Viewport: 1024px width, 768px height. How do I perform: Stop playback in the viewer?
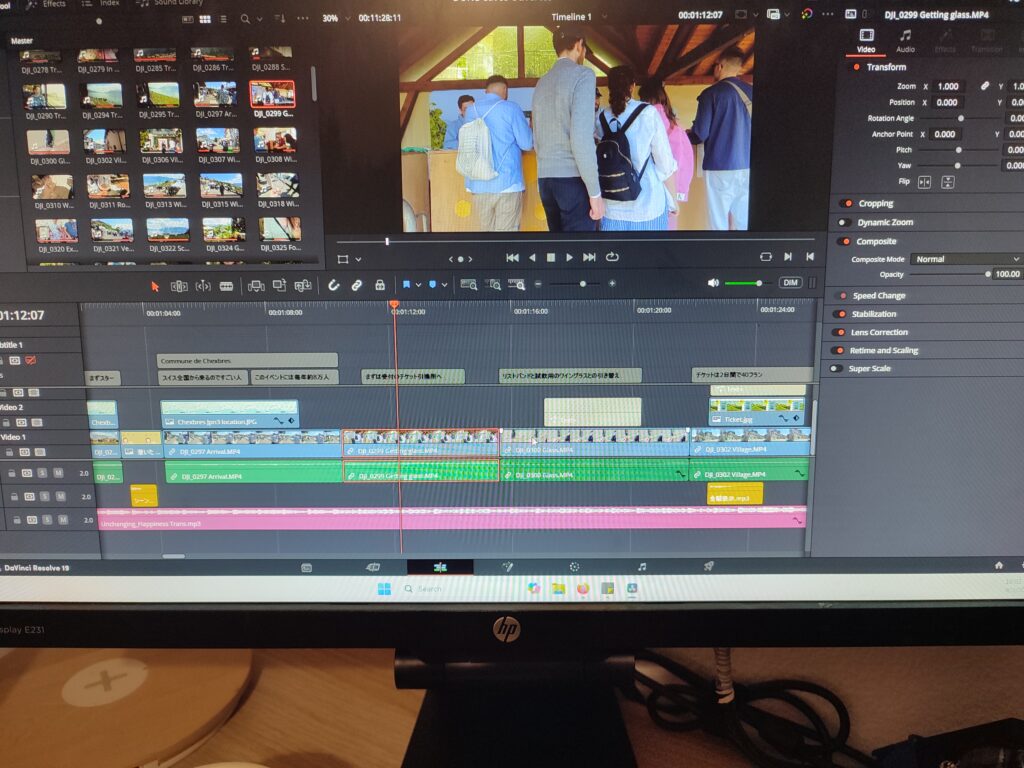point(551,257)
